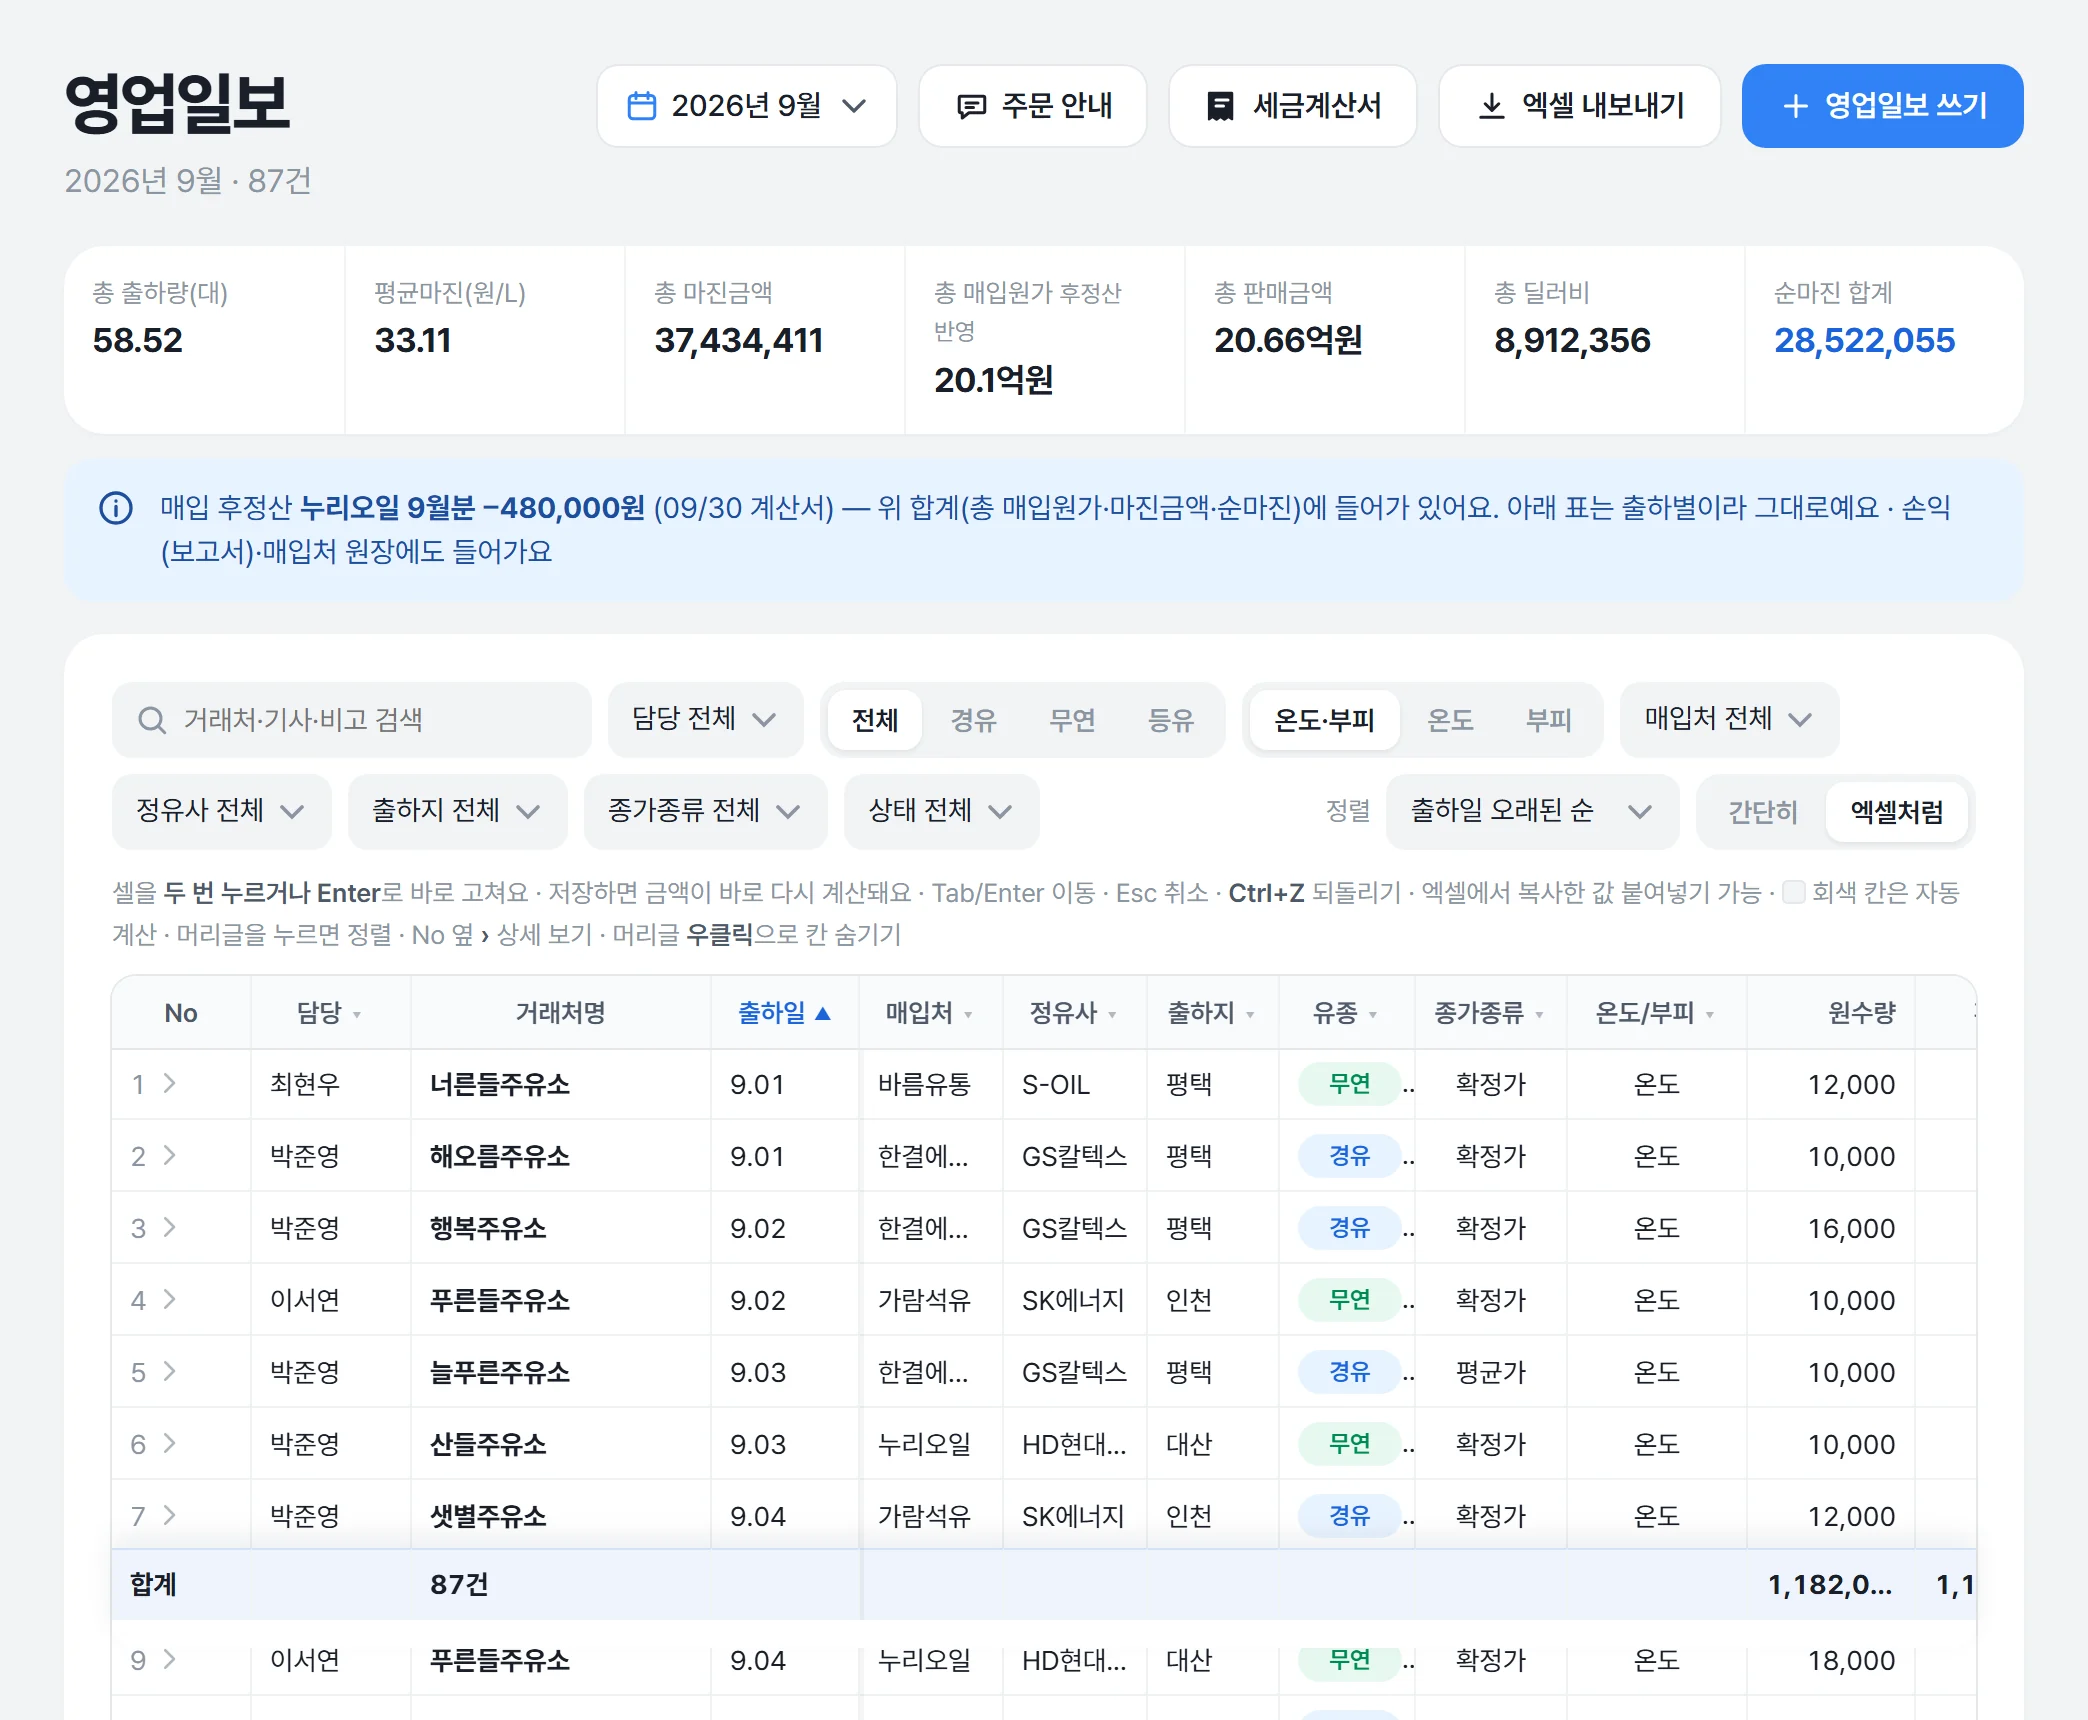Screen dimensions: 2088x1720
Task: Select the 엑셀처럼 view tab
Action: point(1897,811)
